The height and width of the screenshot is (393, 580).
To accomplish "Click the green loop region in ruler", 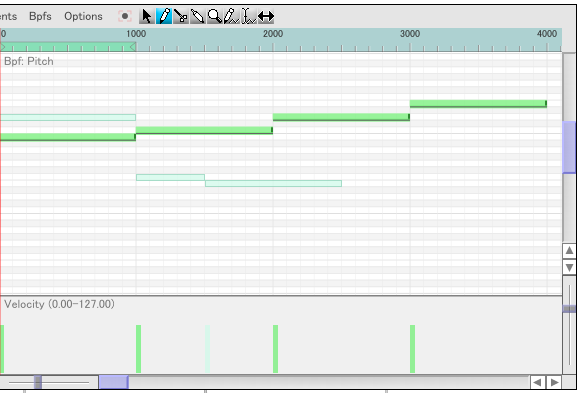I will pos(68,47).
